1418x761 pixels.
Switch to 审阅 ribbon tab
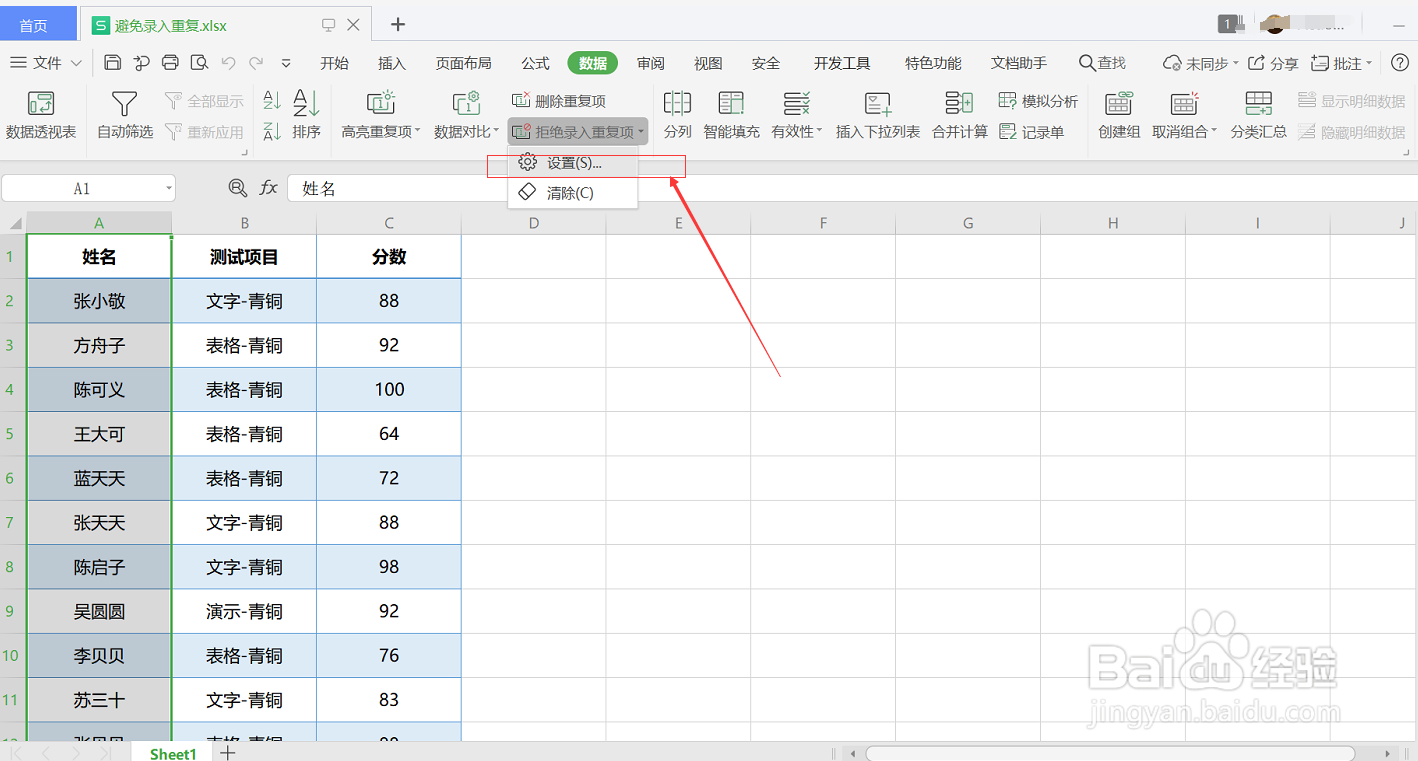tap(650, 63)
